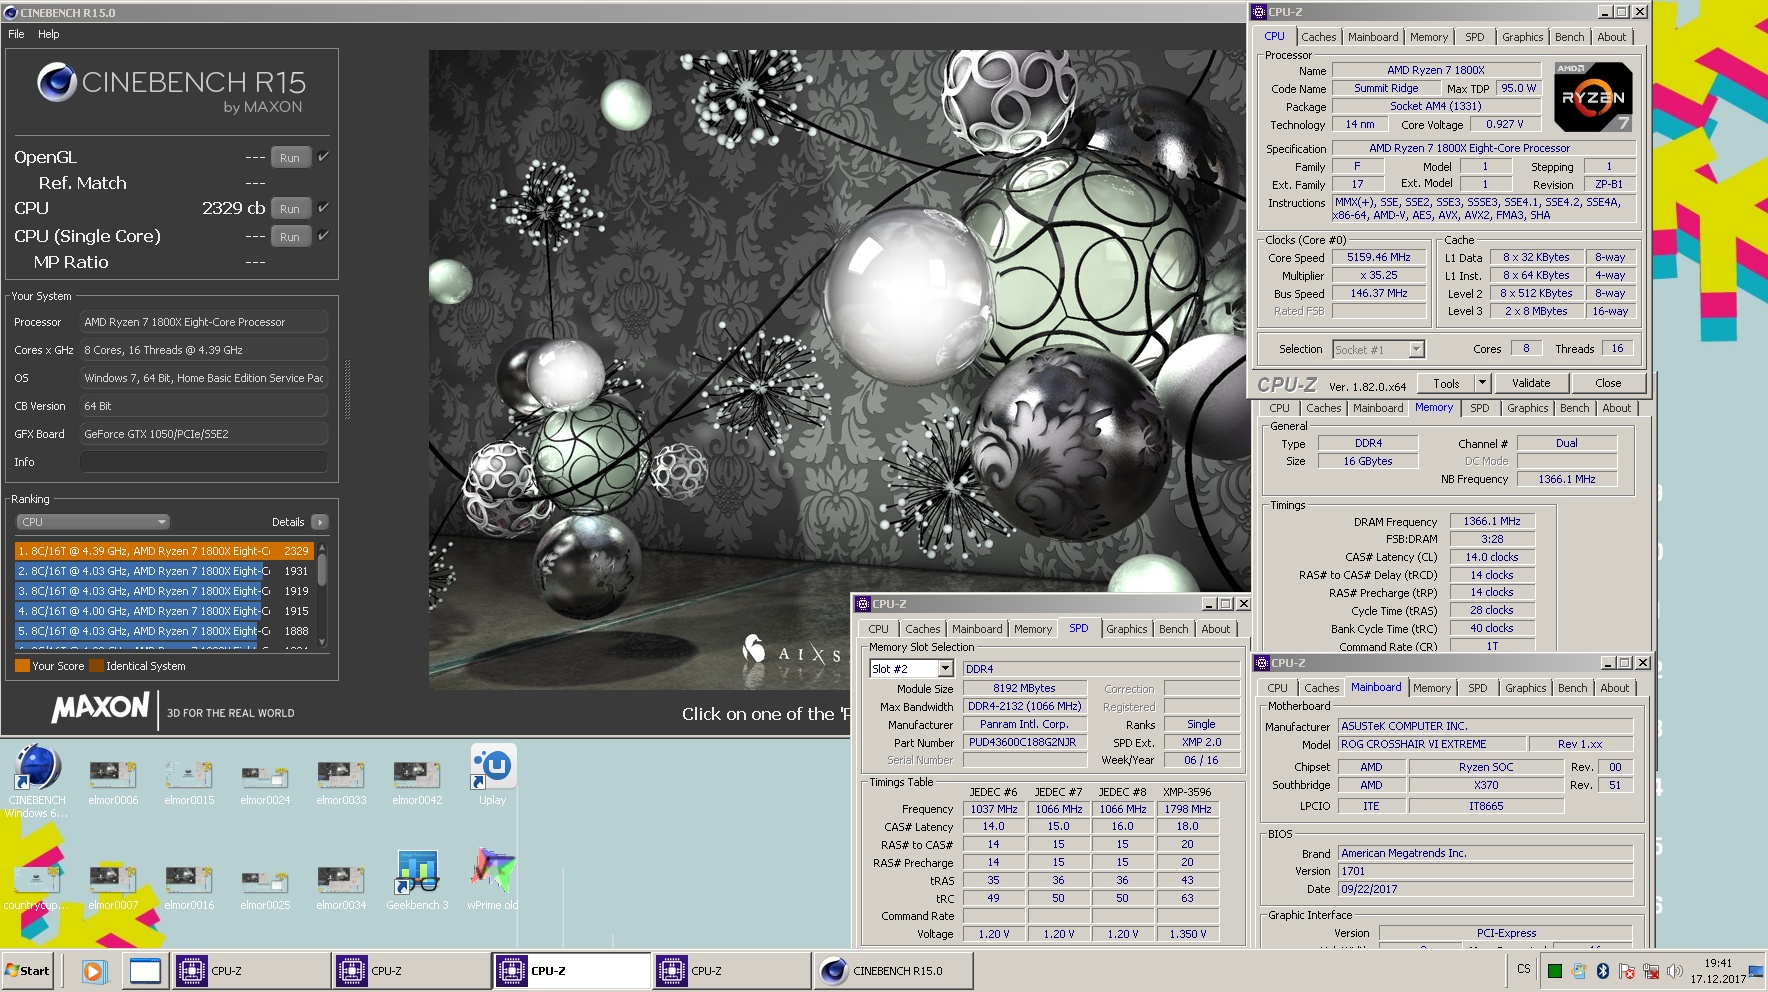The image size is (1768, 992).
Task: Click the AMD Ryzen 7 logo in CPU-Z
Action: point(1593,97)
